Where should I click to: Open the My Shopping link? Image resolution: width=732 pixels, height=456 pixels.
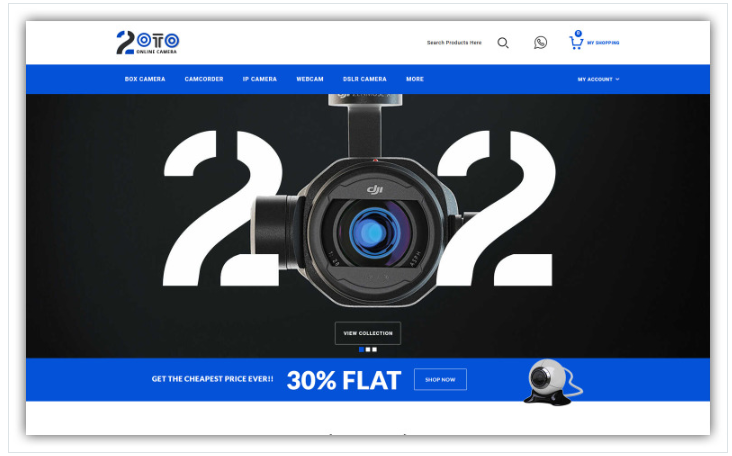603,43
